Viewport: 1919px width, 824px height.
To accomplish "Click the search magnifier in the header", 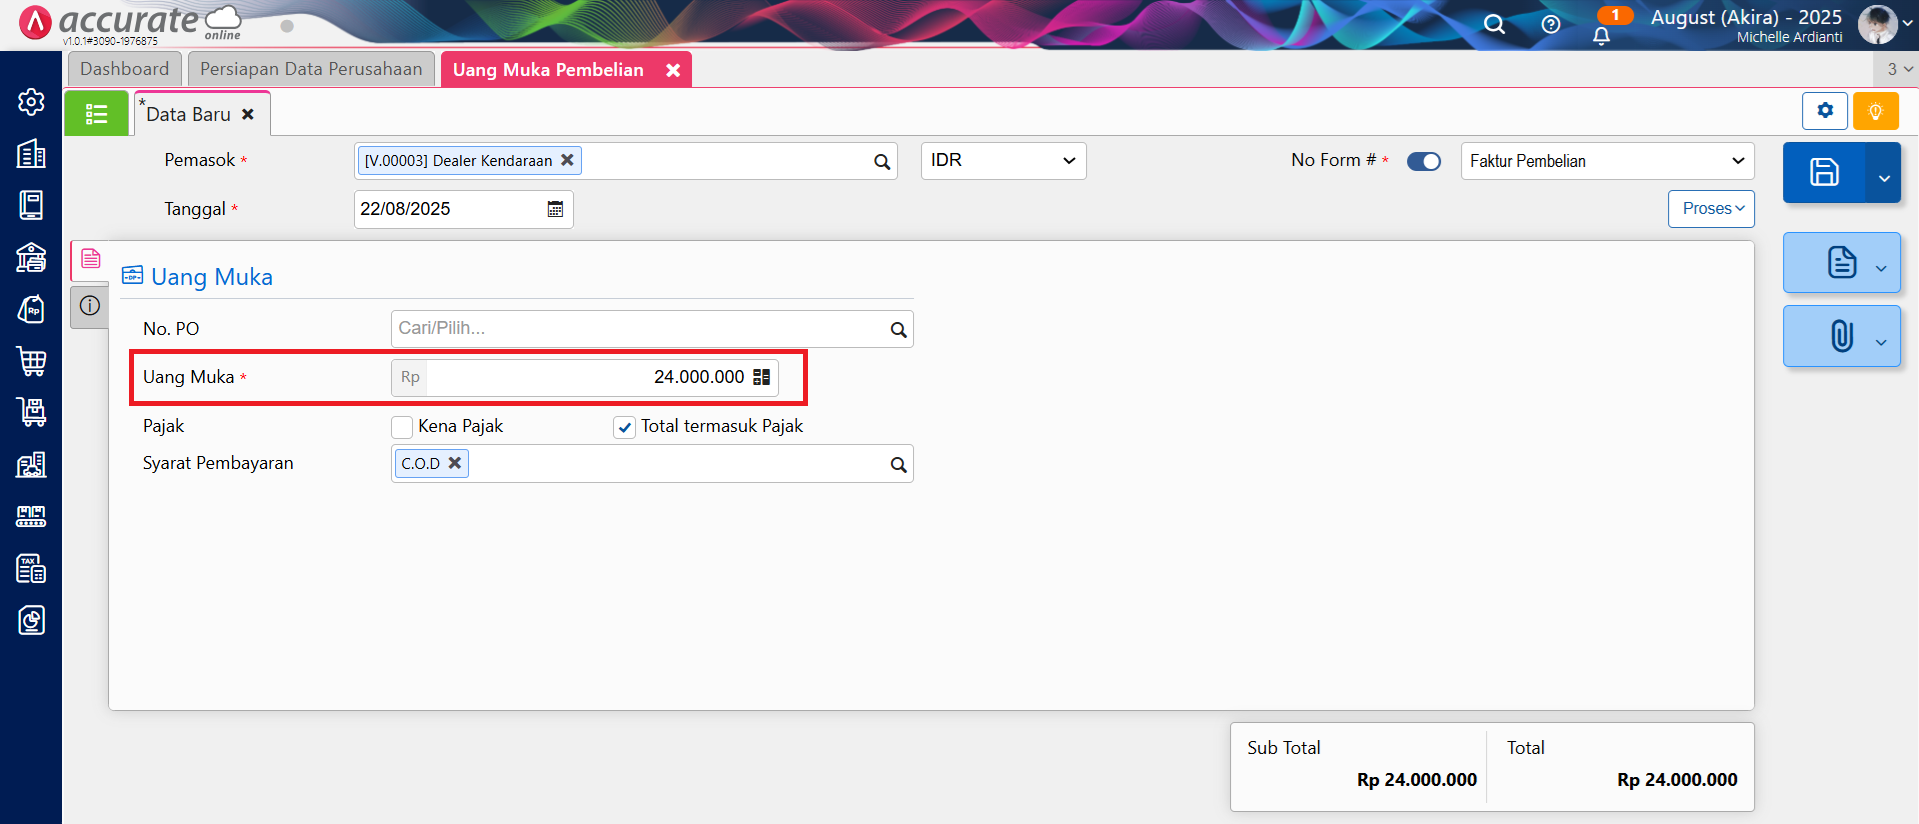I will [x=1494, y=24].
